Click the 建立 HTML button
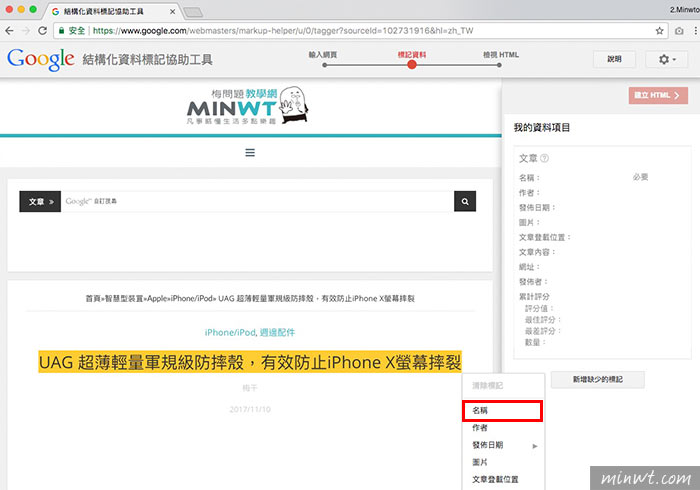This screenshot has width=700, height=490. coord(658,95)
